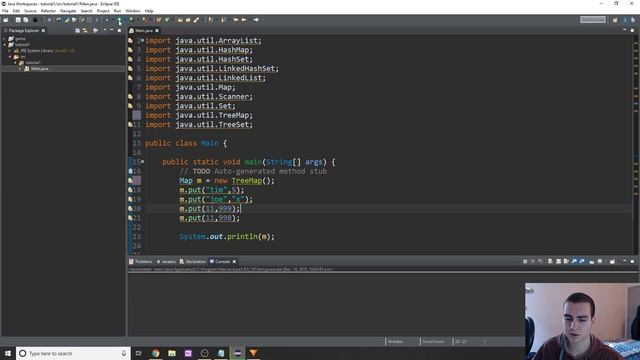Click Collapse All in Package Explorer
This screenshot has height=360, width=640.
(77, 31)
